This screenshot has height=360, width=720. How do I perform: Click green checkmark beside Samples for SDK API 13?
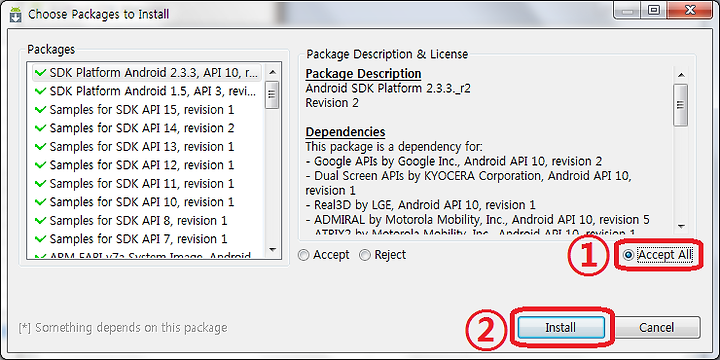click(40, 146)
